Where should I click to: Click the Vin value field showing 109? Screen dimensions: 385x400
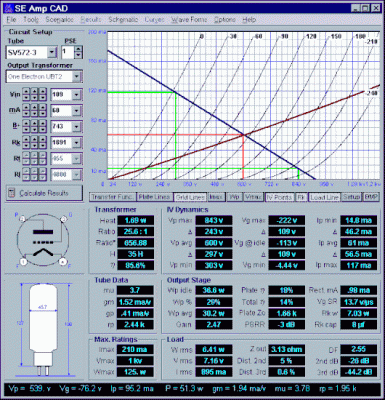(61, 95)
